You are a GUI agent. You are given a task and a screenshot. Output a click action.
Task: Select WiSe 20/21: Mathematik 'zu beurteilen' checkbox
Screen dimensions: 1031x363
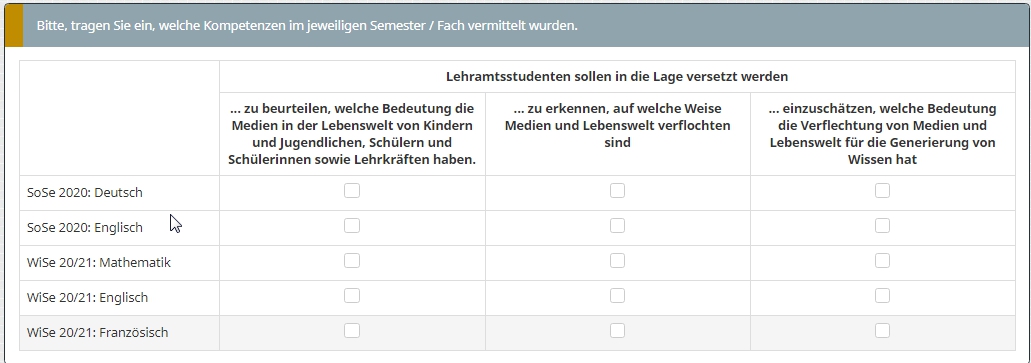point(352,260)
